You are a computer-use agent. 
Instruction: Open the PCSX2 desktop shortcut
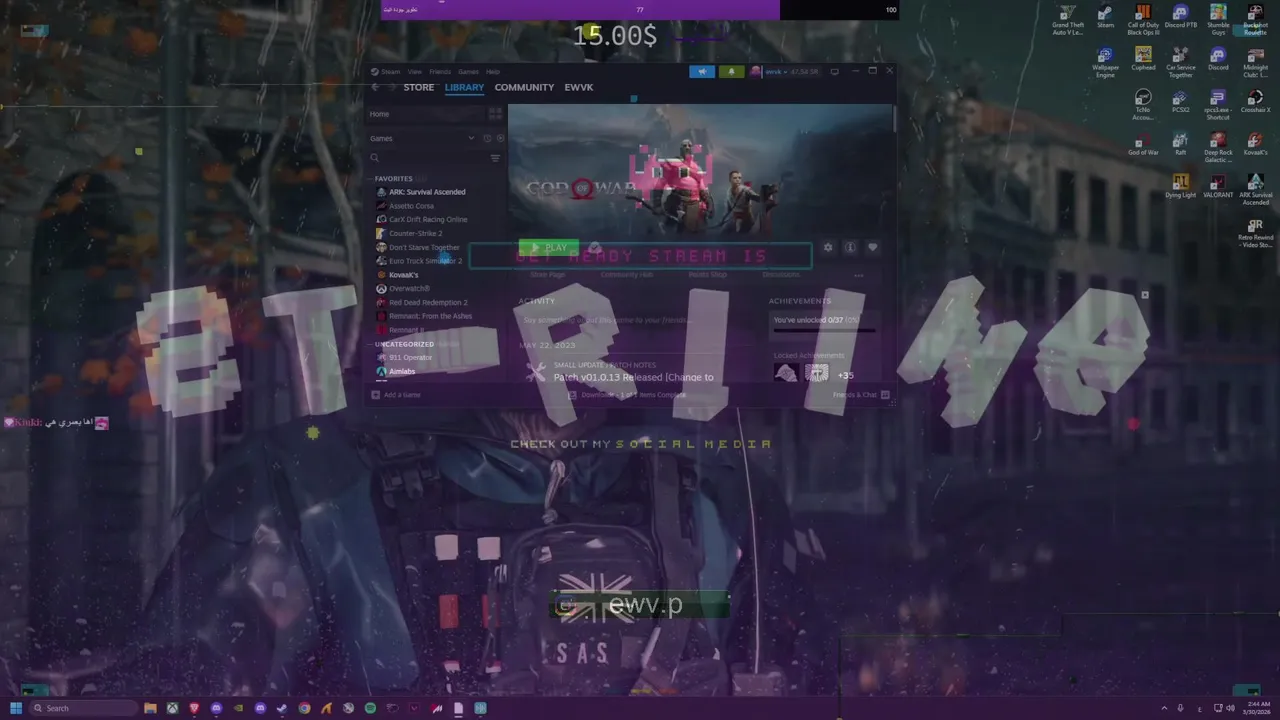pos(1180,101)
